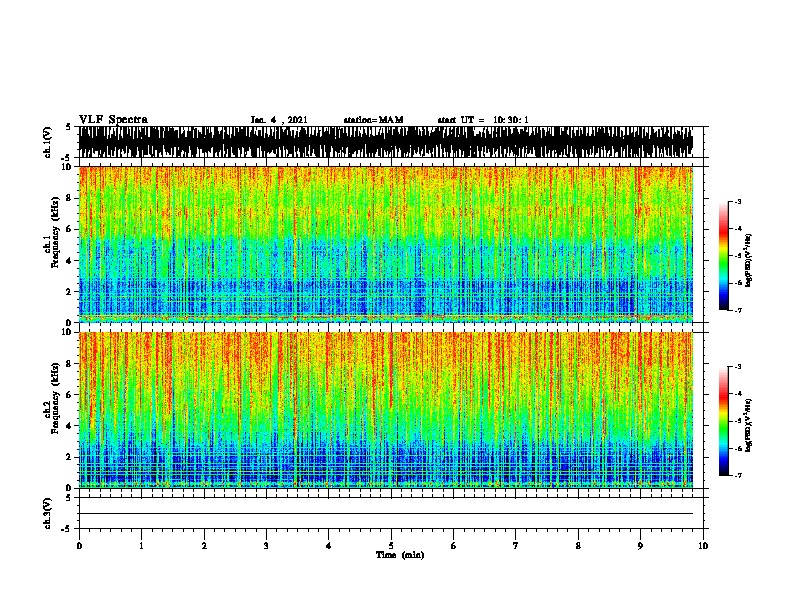The height and width of the screenshot is (612, 792).
Task: Click the '-6' label on ch.1 colorbar
Action: pyautogui.click(x=737, y=283)
